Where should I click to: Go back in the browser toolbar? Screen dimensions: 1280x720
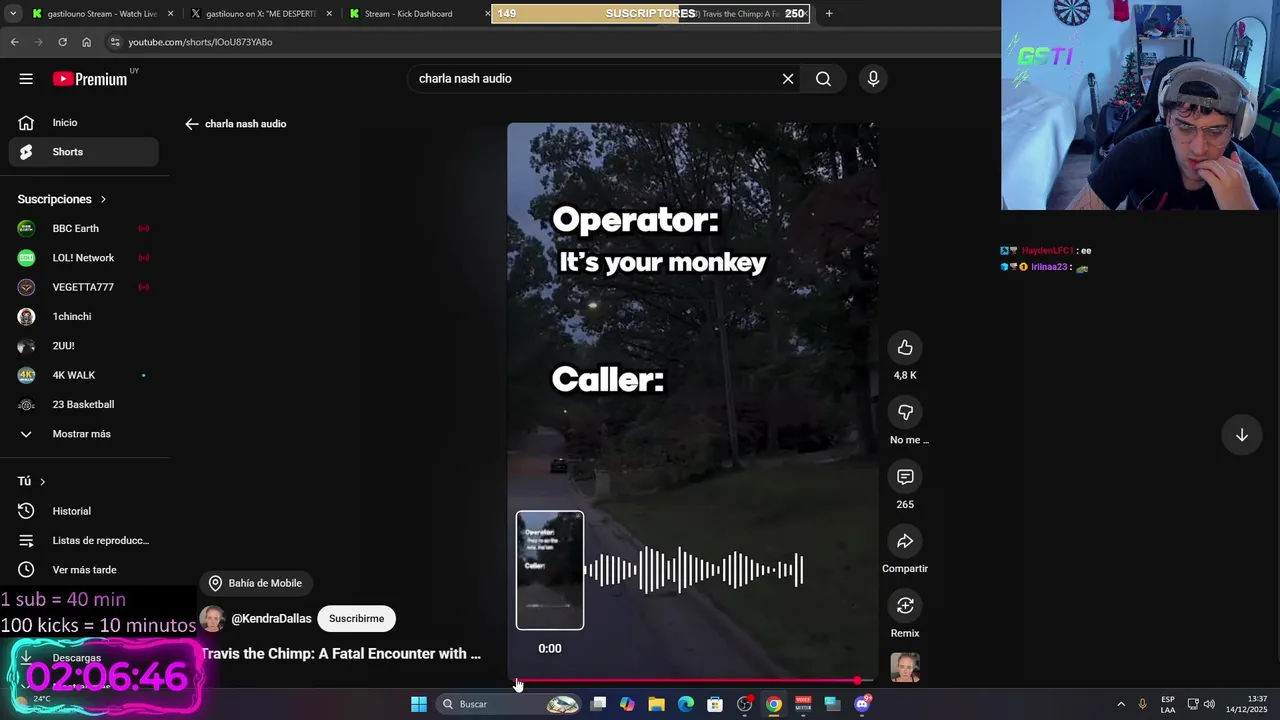(14, 42)
